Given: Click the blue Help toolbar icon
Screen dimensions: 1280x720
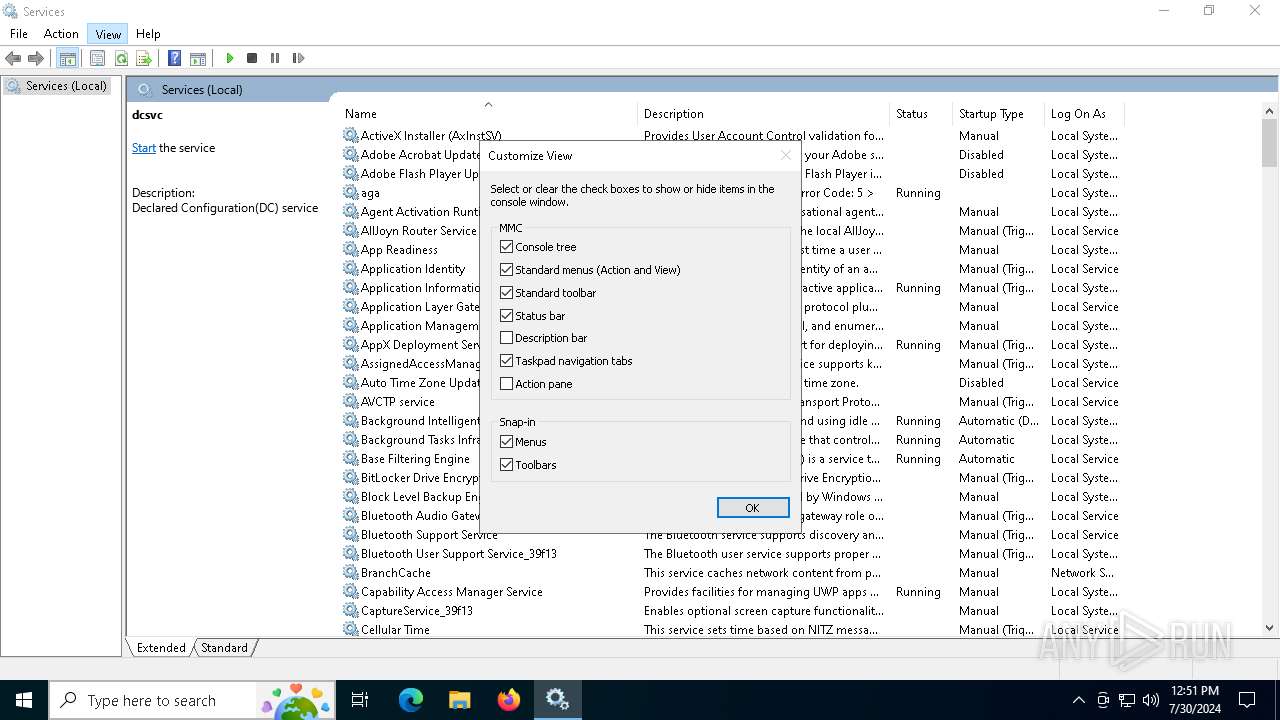Looking at the screenshot, I should click(175, 58).
